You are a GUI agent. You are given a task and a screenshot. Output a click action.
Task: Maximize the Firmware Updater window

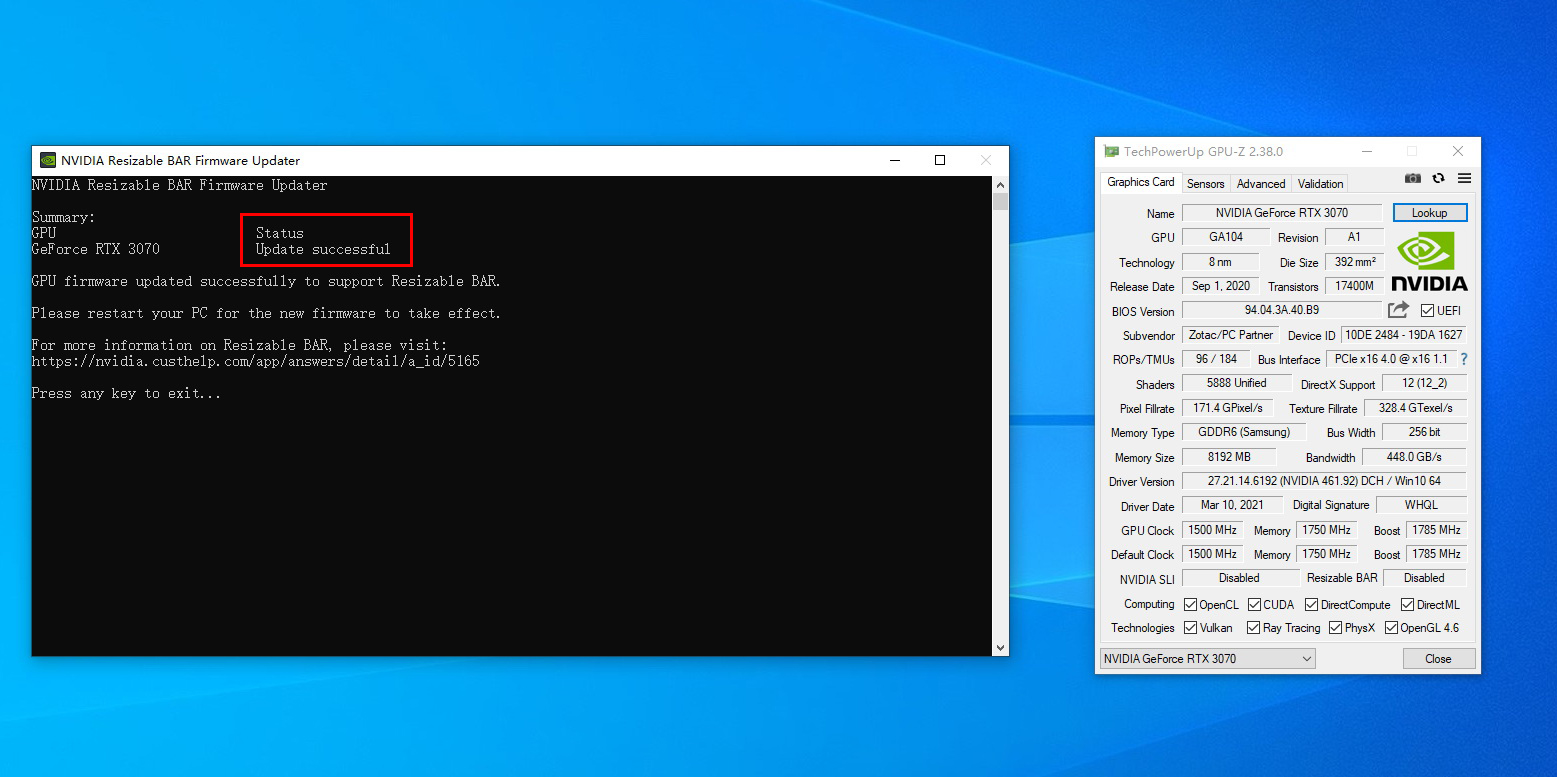[940, 160]
